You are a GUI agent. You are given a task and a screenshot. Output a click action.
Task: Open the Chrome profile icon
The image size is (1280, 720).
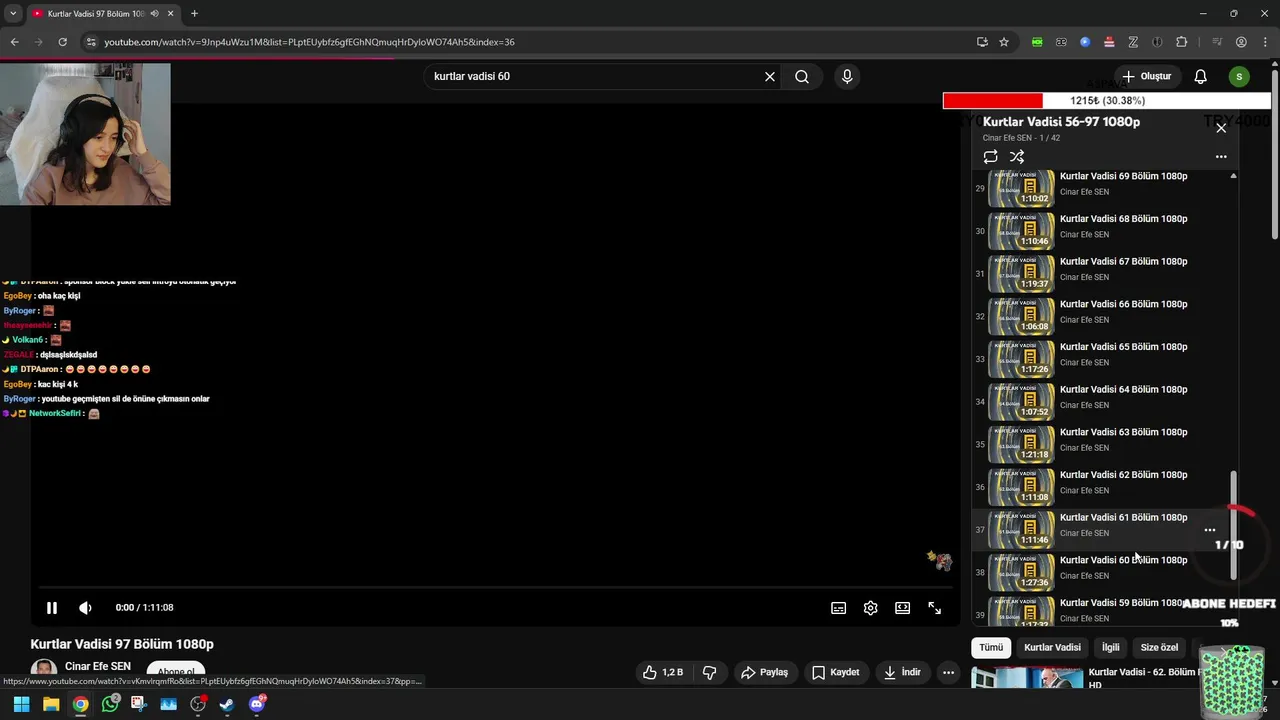pyautogui.click(x=1241, y=42)
